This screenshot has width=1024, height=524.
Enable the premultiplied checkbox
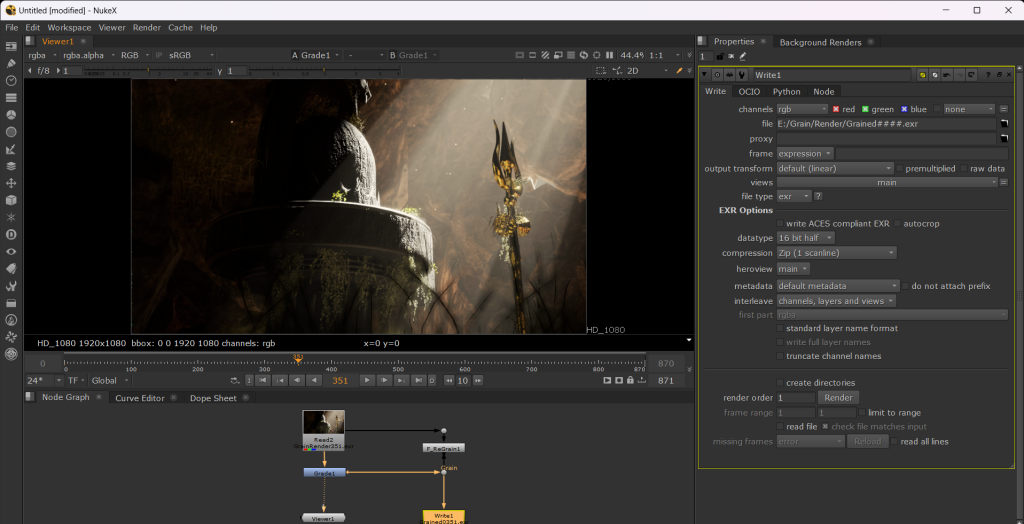(x=899, y=169)
